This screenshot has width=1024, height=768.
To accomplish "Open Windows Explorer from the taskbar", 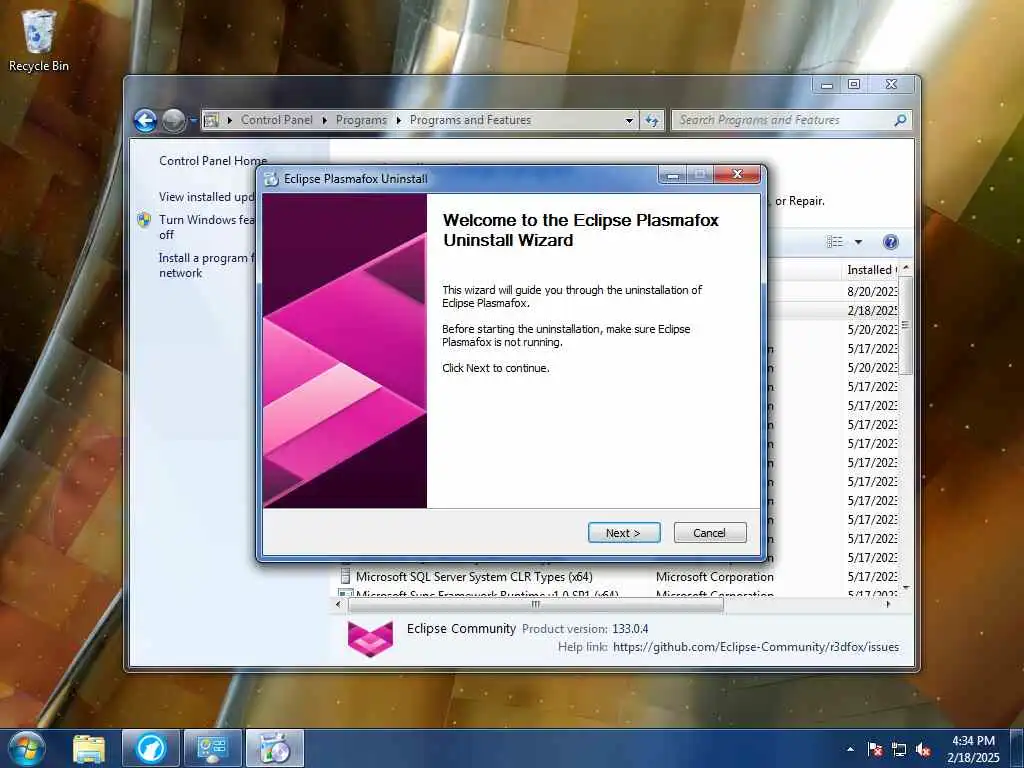I will (89, 748).
